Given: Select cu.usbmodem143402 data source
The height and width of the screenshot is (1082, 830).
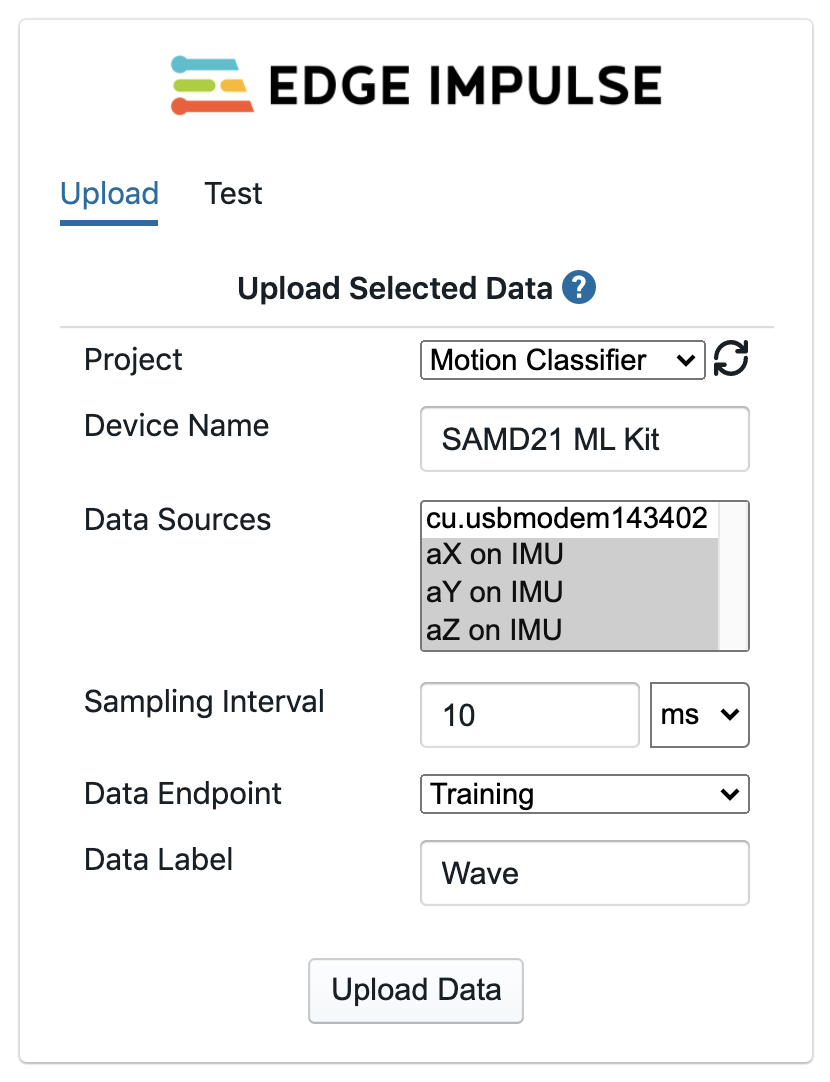Looking at the screenshot, I should click(568, 518).
